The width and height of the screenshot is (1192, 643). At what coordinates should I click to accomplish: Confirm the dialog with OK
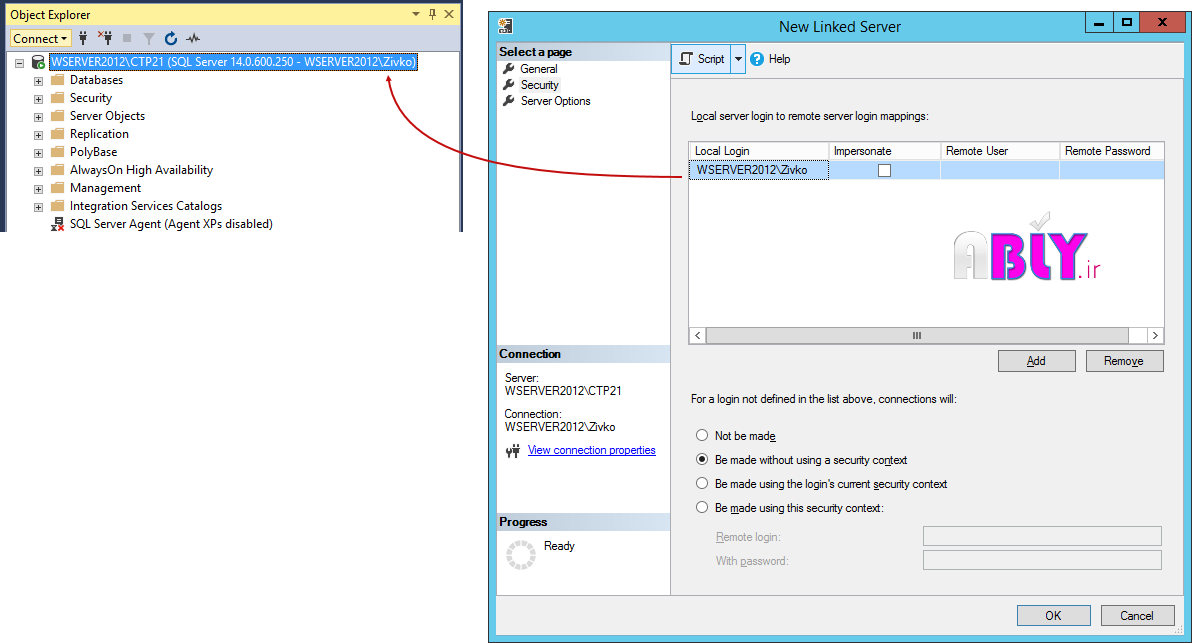[x=1053, y=616]
